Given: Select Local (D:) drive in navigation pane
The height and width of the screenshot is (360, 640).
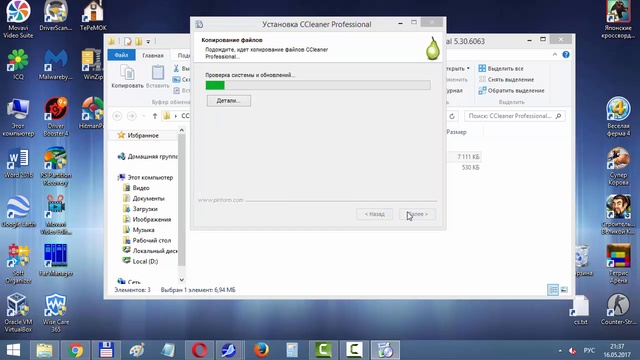Looking at the screenshot, I should pos(140,261).
